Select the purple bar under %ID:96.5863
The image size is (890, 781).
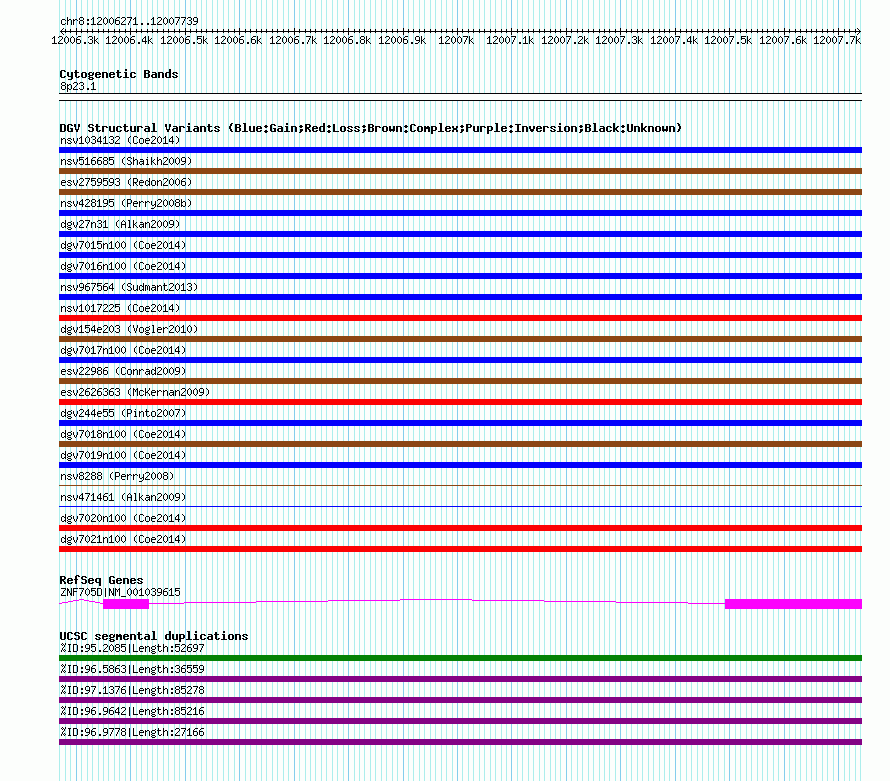[460, 679]
